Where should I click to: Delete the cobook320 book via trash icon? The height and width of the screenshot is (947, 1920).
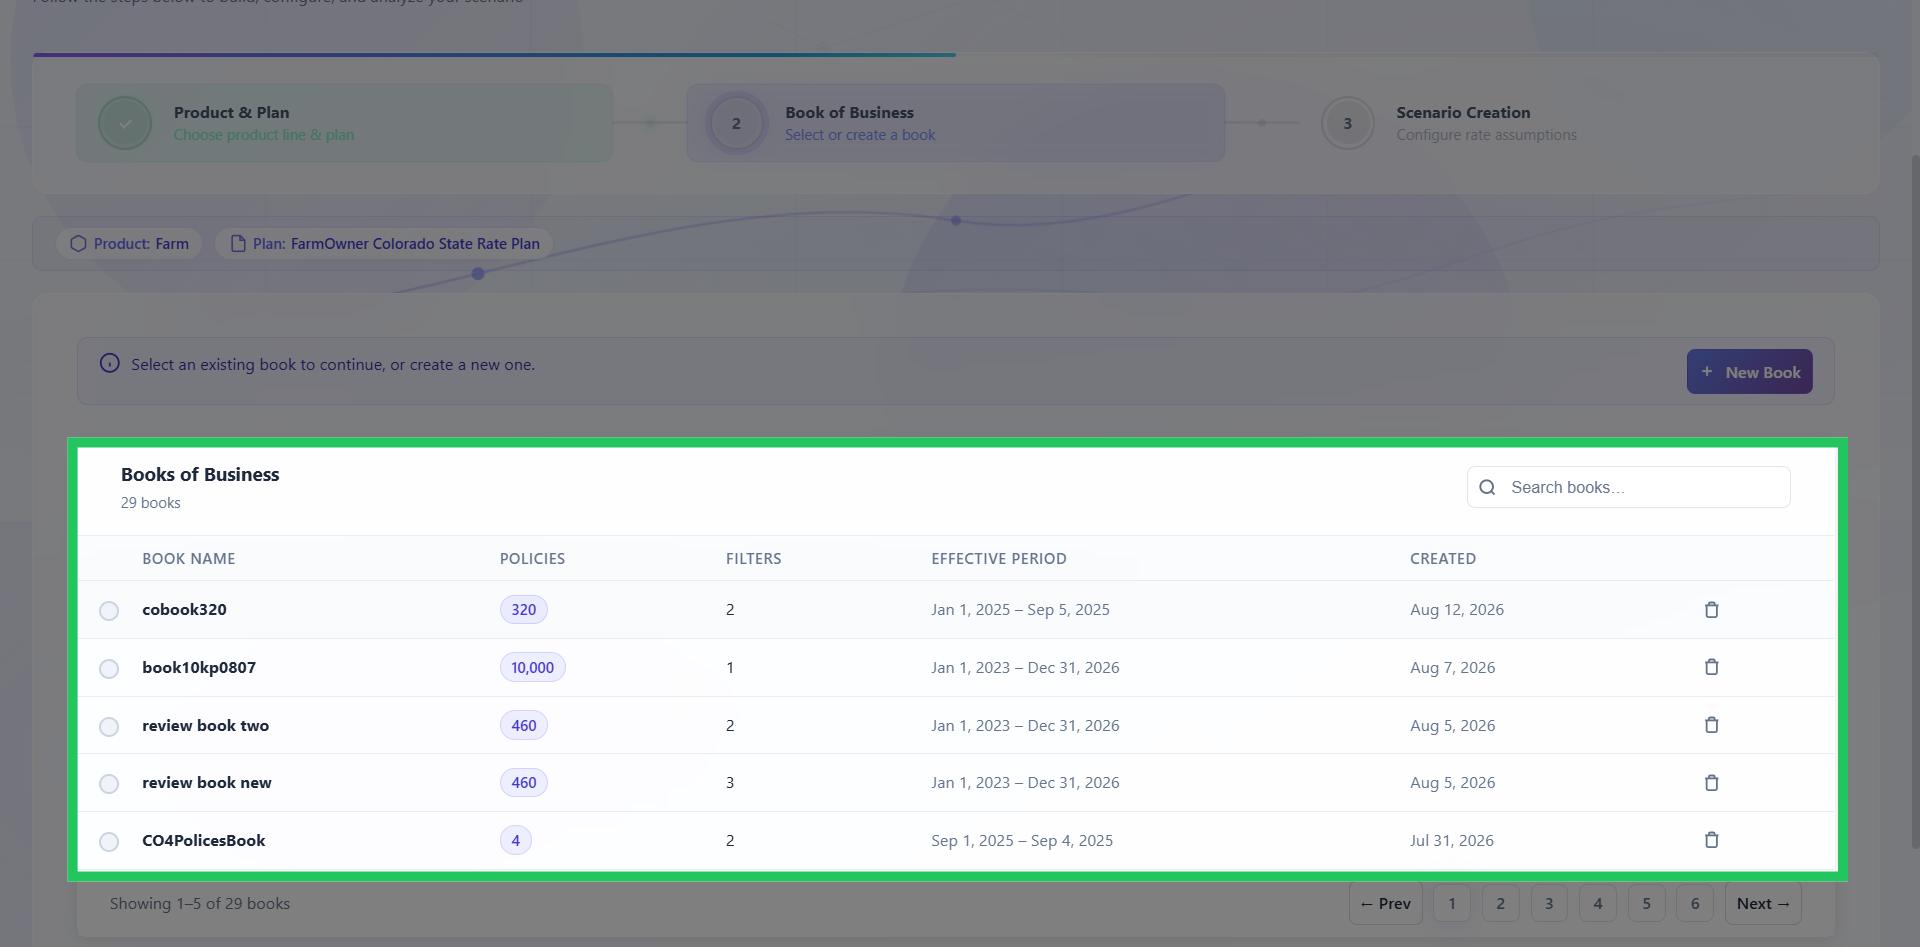pyautogui.click(x=1711, y=609)
